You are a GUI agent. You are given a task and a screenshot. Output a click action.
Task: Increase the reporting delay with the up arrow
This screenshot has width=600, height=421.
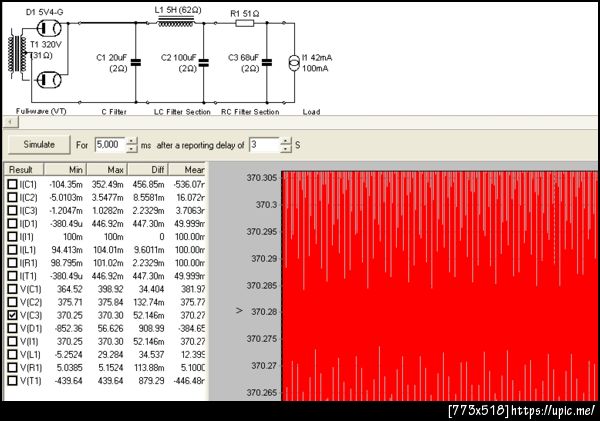pos(285,141)
